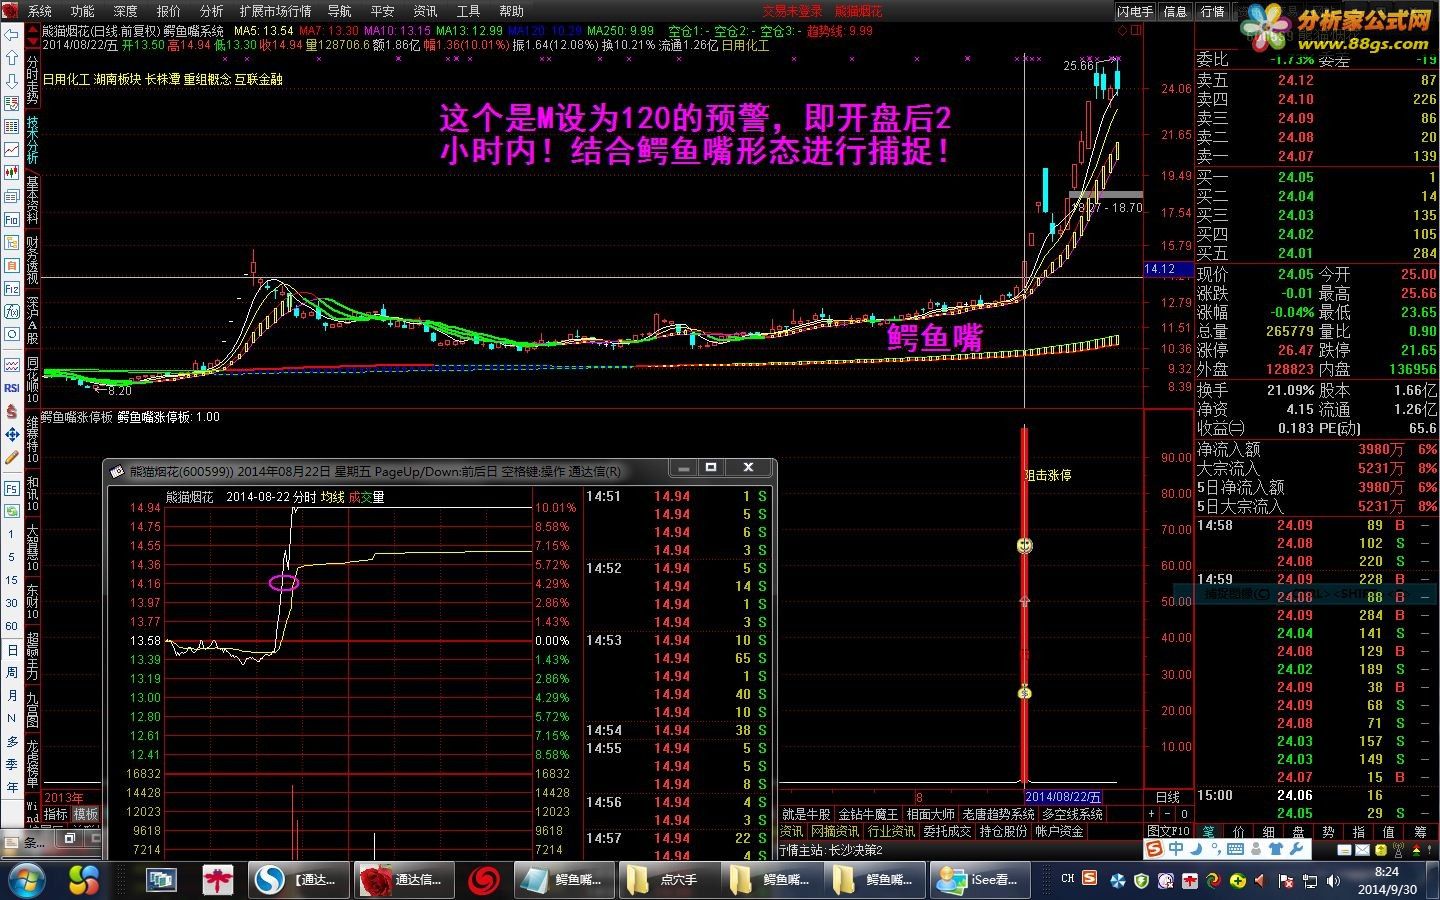Open 老唐趋势系统 template tab
The width and height of the screenshot is (1440, 900).
click(998, 814)
